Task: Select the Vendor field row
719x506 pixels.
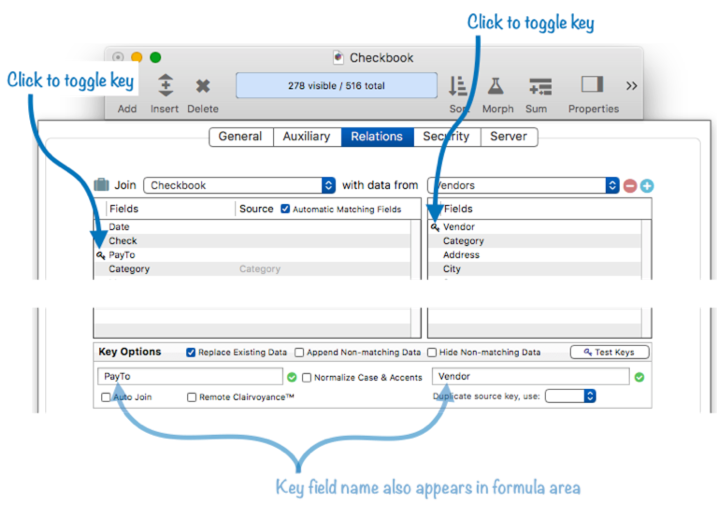Action: [535, 227]
